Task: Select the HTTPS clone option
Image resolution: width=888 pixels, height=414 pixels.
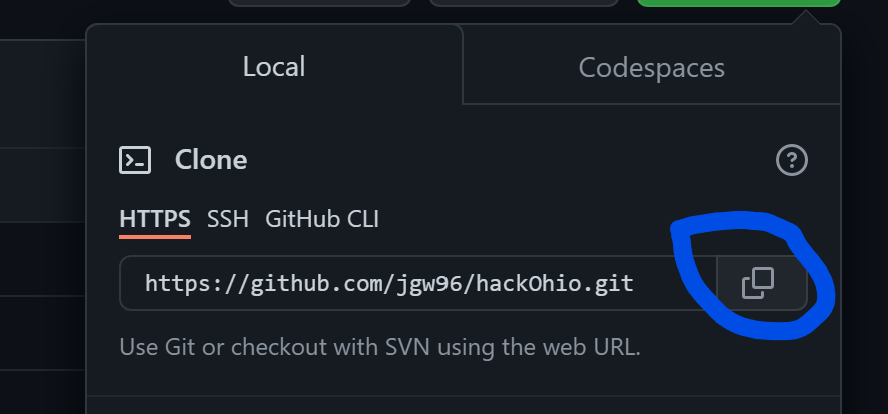Action: [x=155, y=219]
